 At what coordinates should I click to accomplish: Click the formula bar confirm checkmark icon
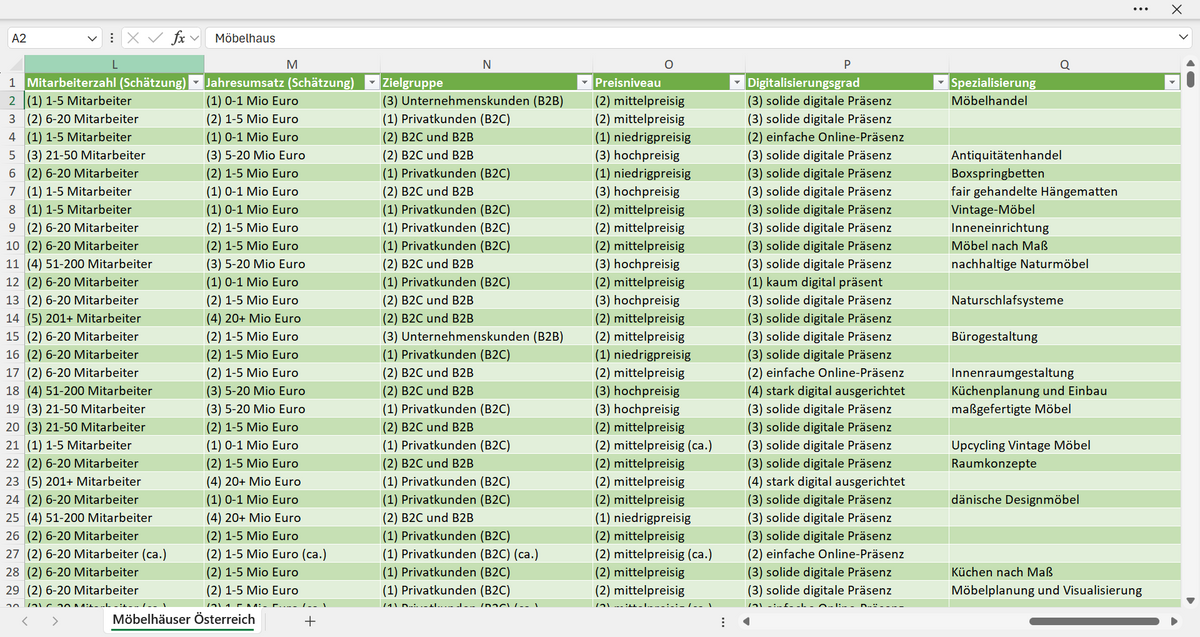tap(156, 38)
